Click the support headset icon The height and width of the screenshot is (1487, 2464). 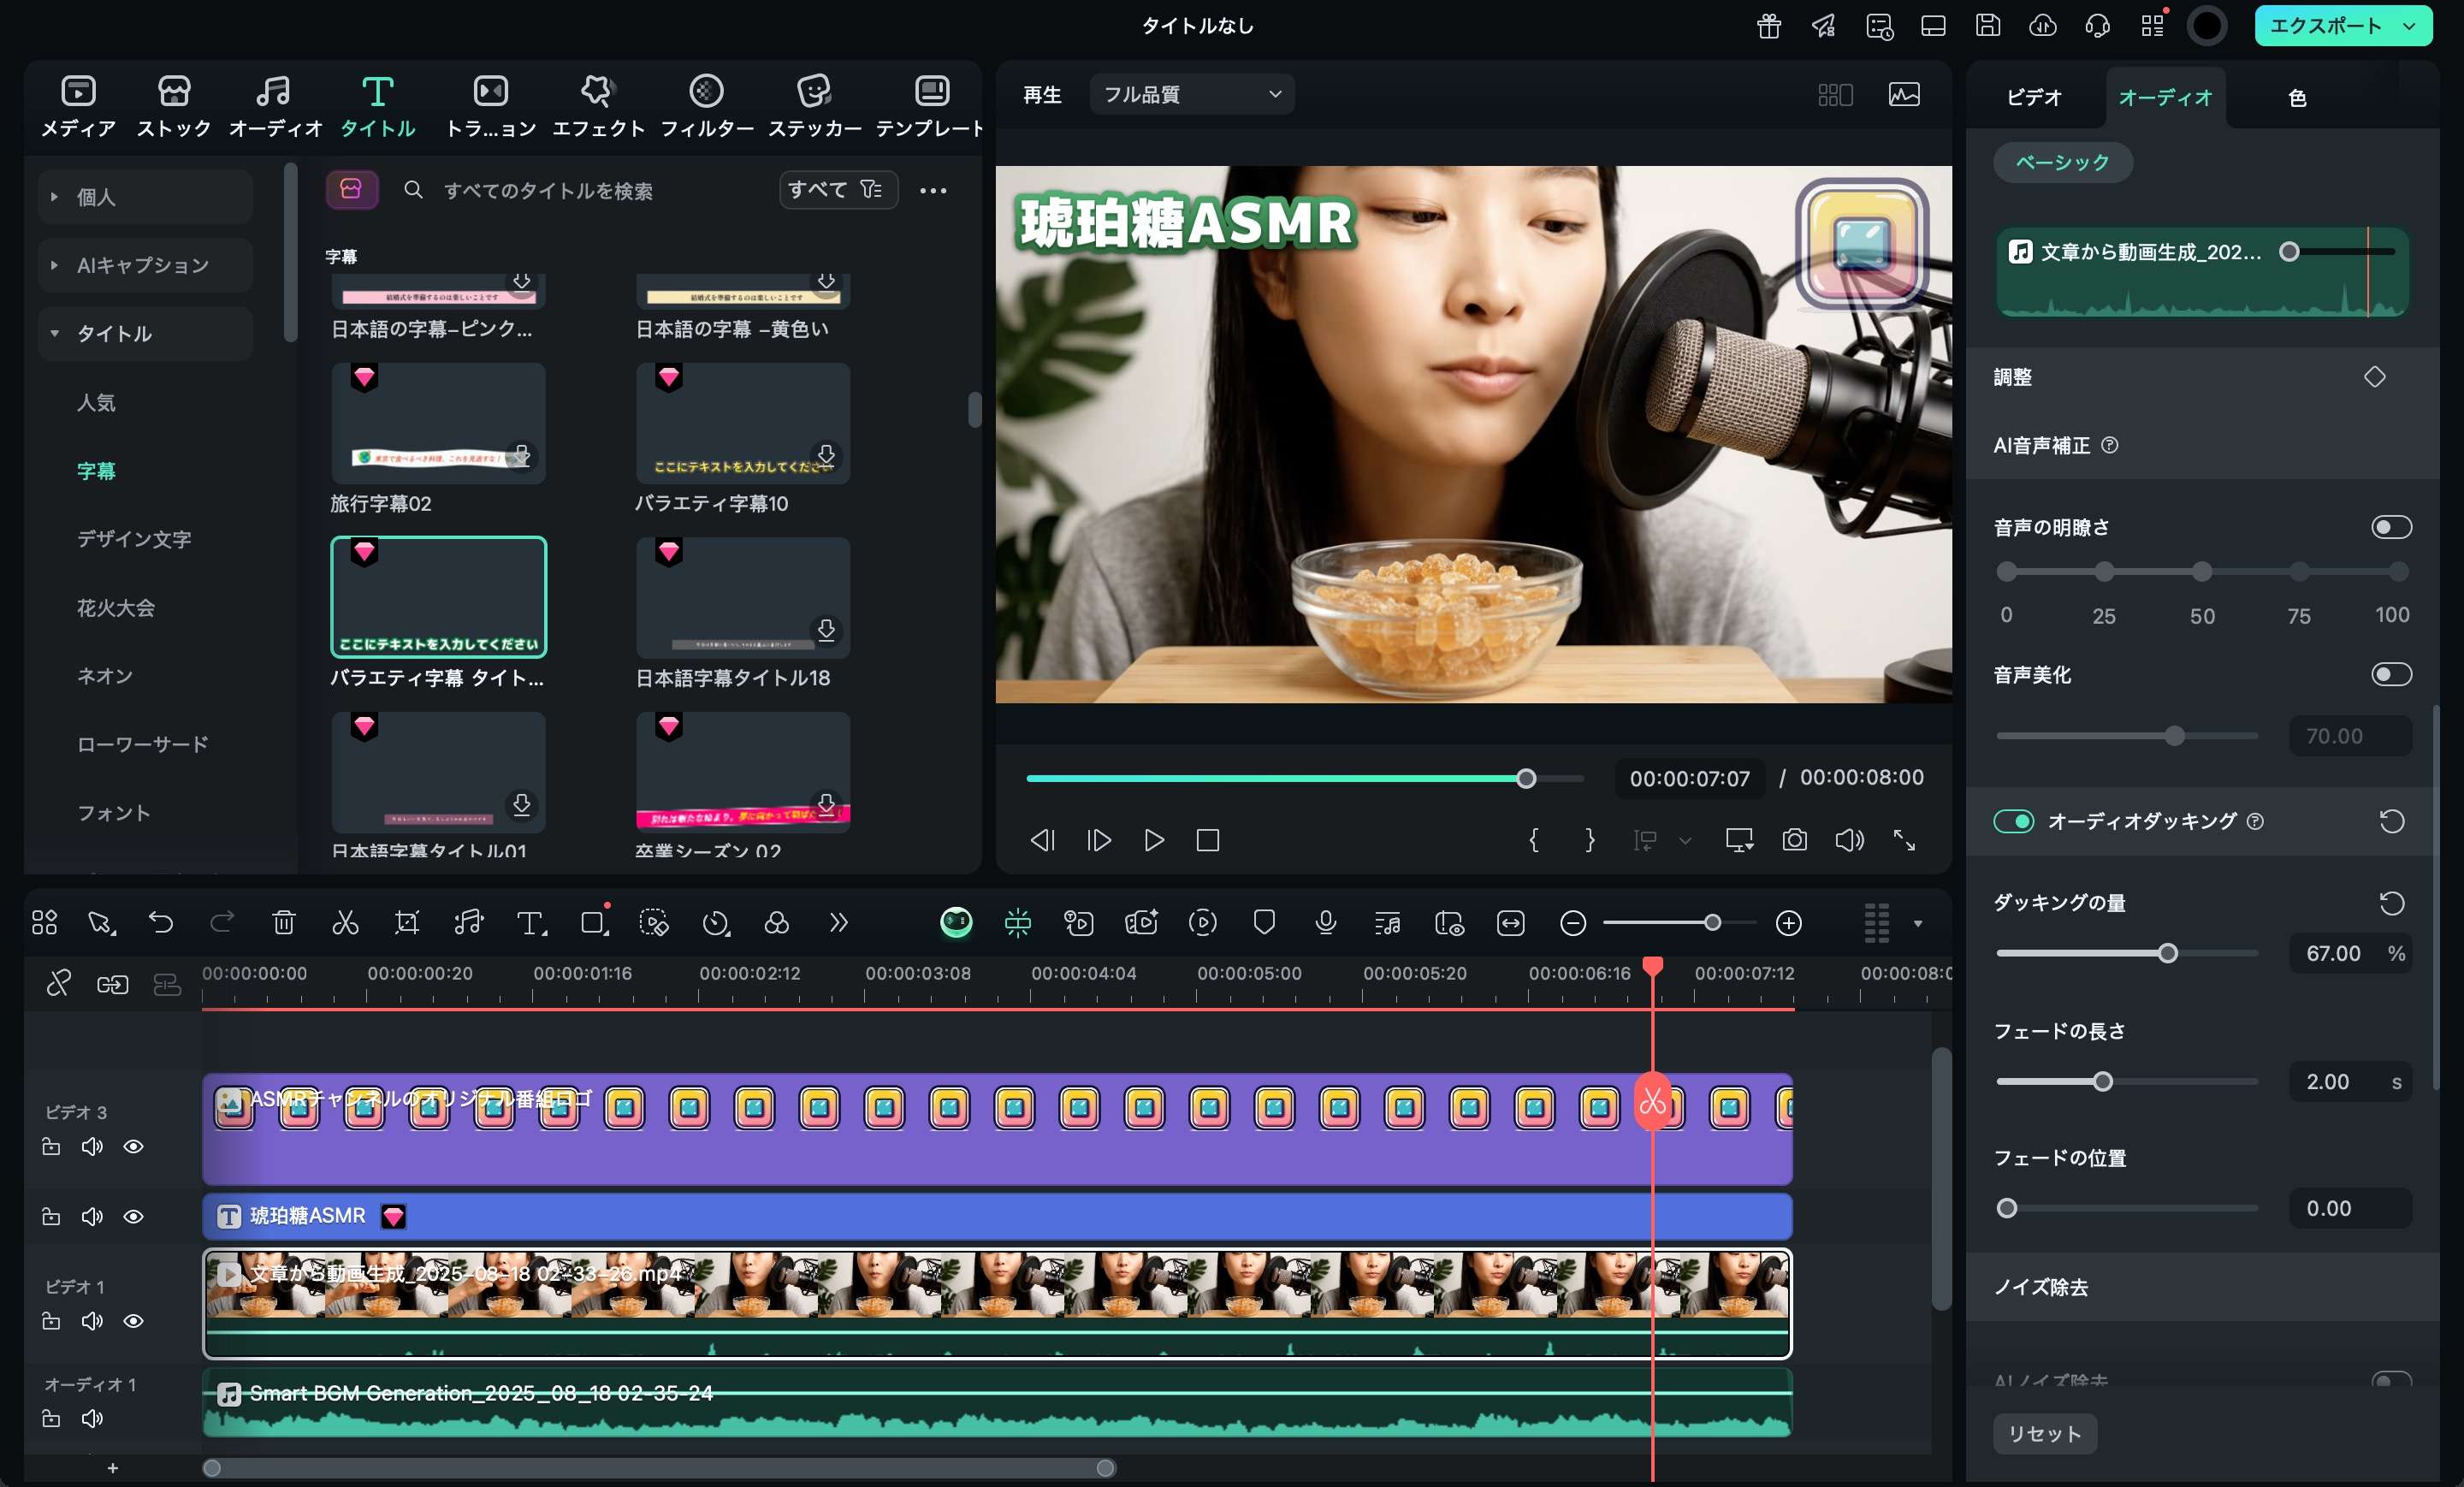2098,26
